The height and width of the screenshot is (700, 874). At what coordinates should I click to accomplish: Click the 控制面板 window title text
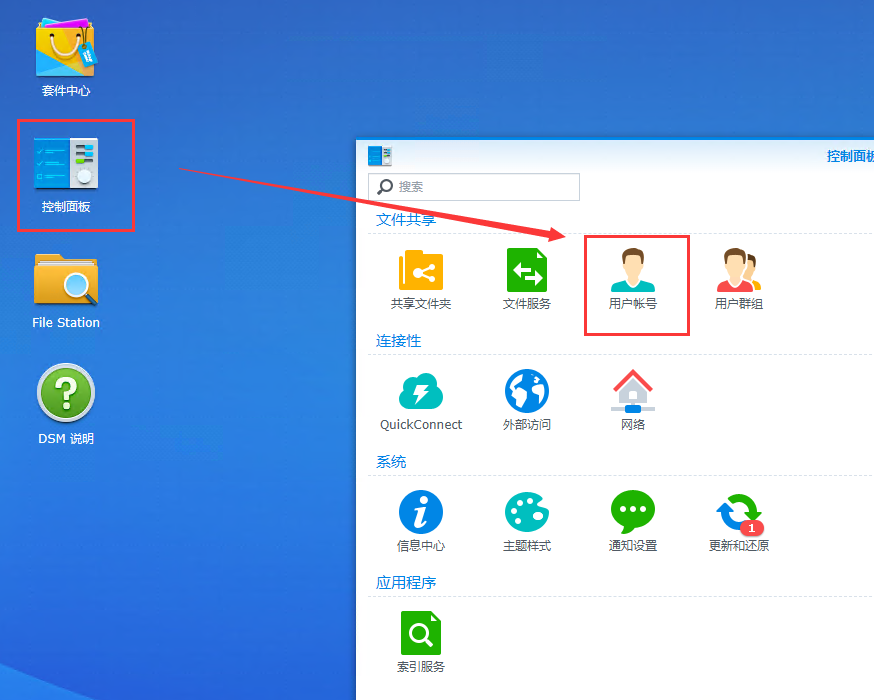pos(850,156)
